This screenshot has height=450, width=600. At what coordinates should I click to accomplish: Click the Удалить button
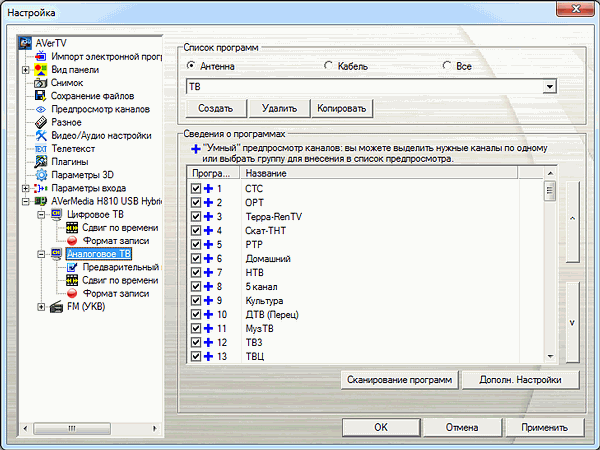click(279, 109)
